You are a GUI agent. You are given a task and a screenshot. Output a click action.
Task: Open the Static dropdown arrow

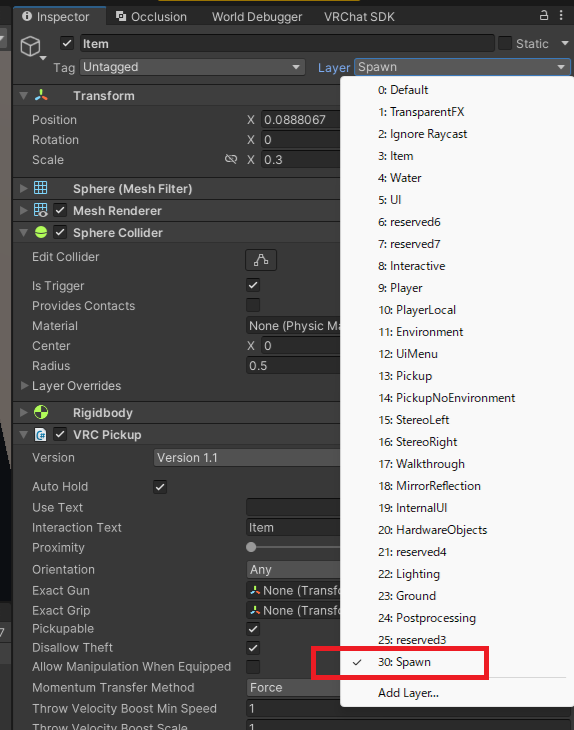point(565,43)
